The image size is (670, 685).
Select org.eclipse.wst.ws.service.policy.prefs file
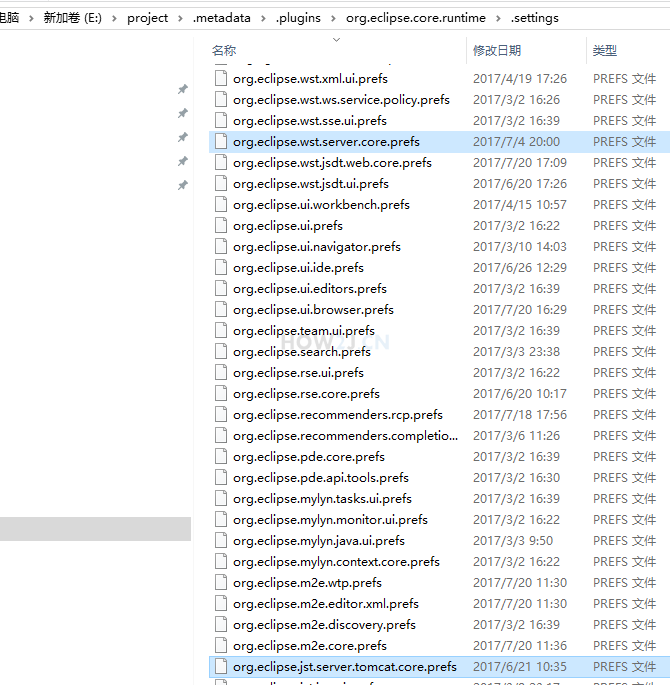click(342, 100)
